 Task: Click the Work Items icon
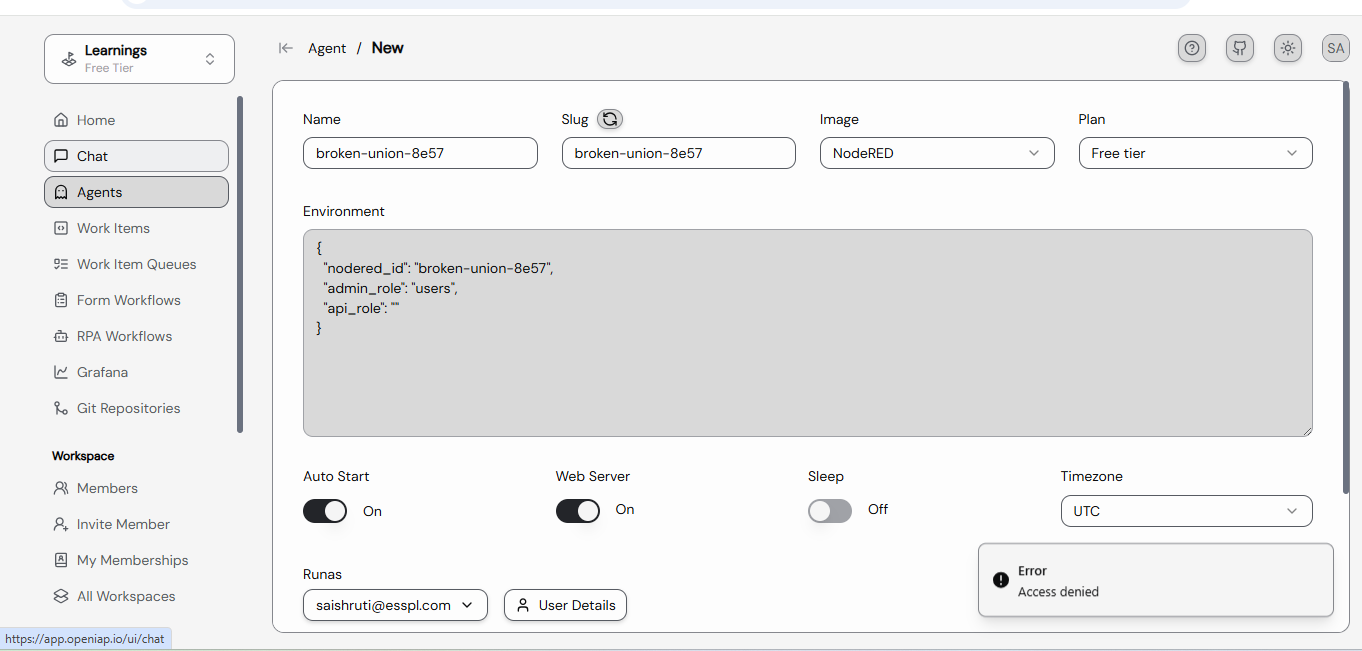click(61, 228)
